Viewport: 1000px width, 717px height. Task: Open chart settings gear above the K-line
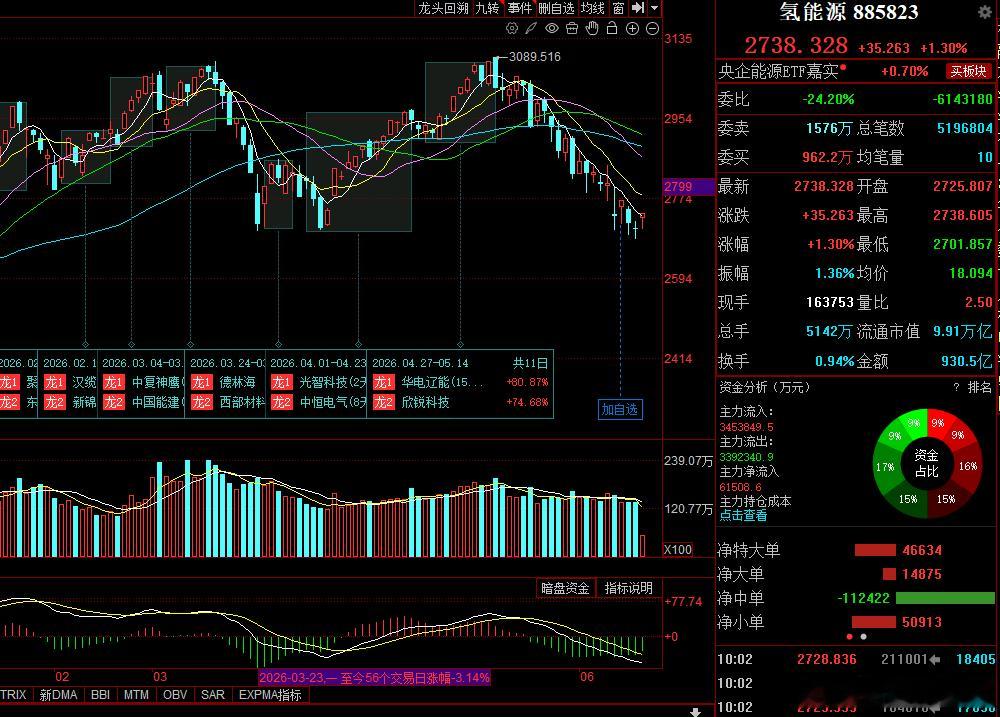click(511, 28)
